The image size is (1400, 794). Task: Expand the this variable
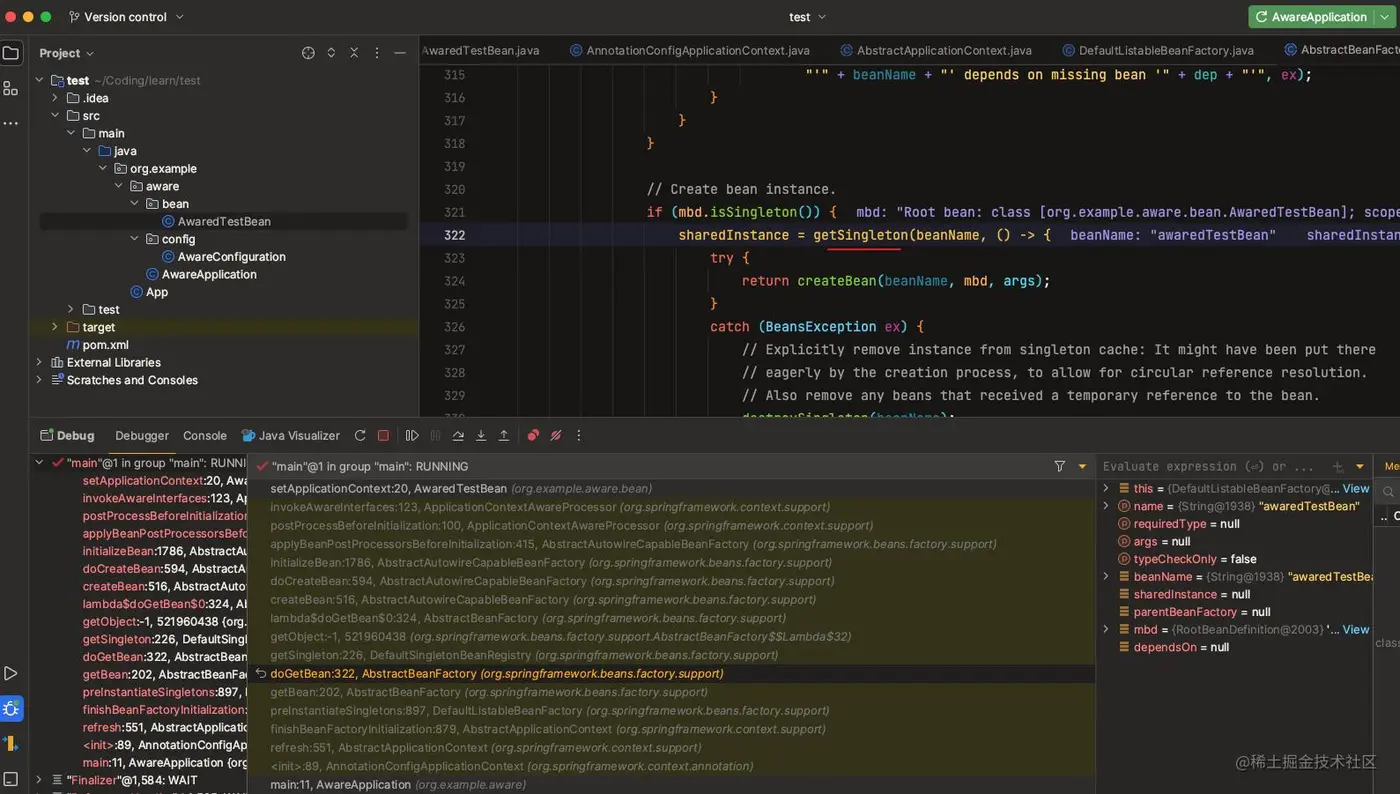pos(1106,488)
